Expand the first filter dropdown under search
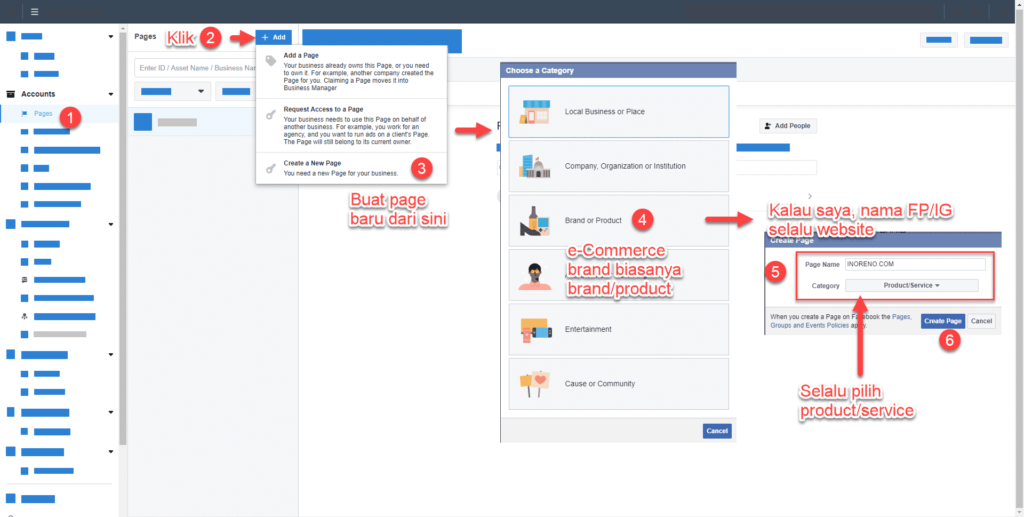The height and width of the screenshot is (517, 1024). pos(173,92)
